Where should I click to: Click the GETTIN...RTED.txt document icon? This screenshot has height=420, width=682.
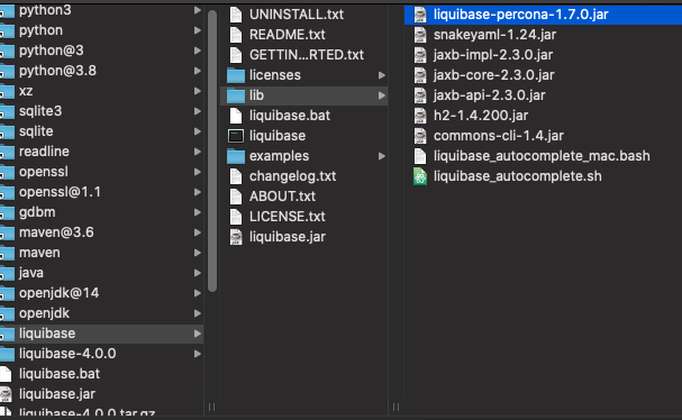(236, 55)
